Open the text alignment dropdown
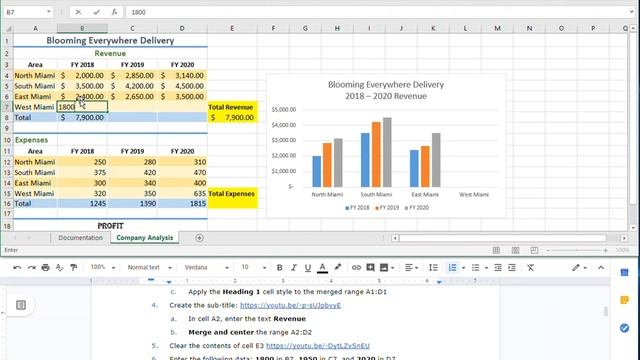The width and height of the screenshot is (640, 360). [x=411, y=268]
